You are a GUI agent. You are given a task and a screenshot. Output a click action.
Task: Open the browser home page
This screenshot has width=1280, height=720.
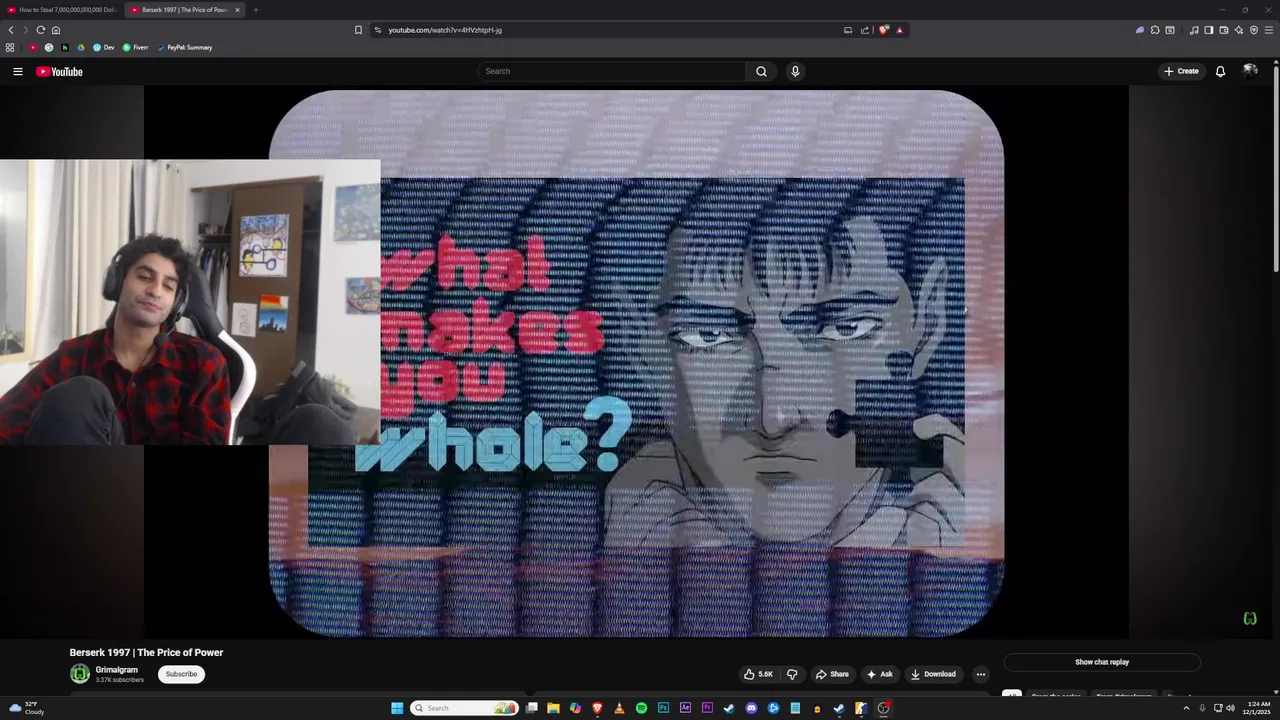(56, 30)
